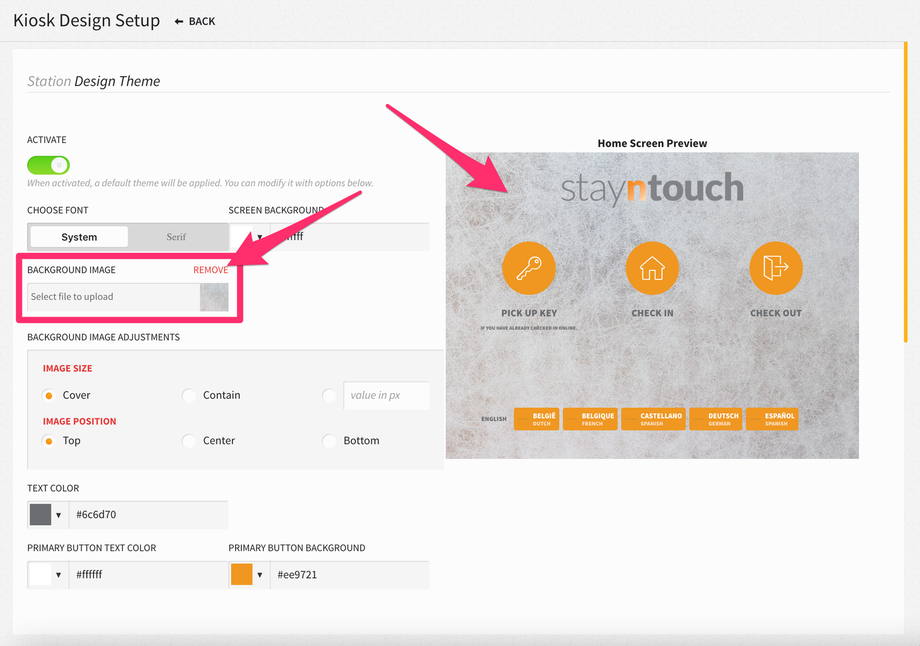Select the Contain image size option
920x646 pixels.
click(189, 395)
